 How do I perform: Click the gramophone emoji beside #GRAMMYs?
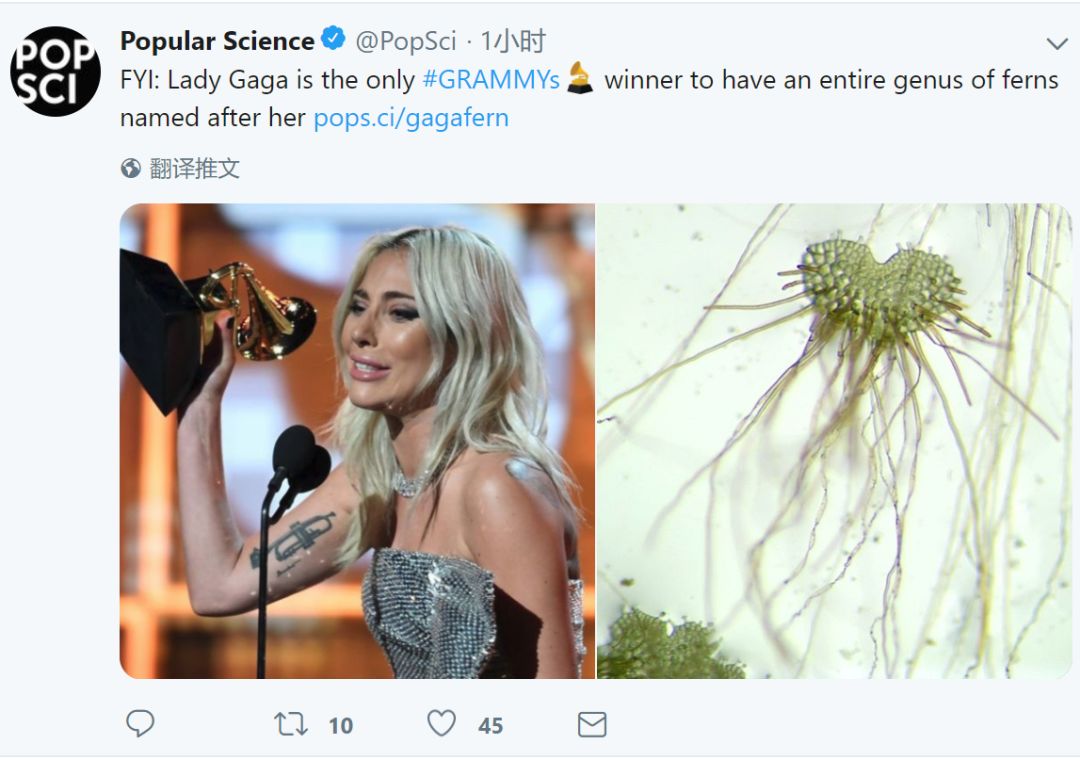(x=580, y=78)
